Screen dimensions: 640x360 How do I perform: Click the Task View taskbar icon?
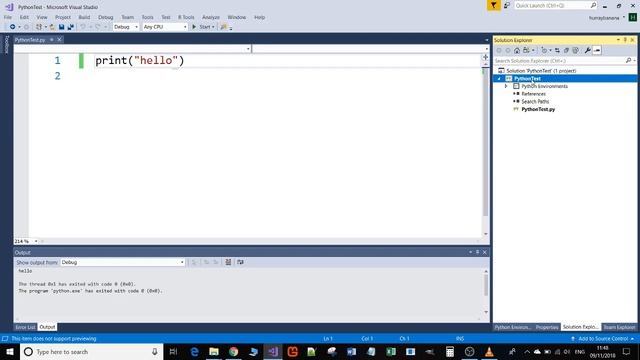coord(173,351)
